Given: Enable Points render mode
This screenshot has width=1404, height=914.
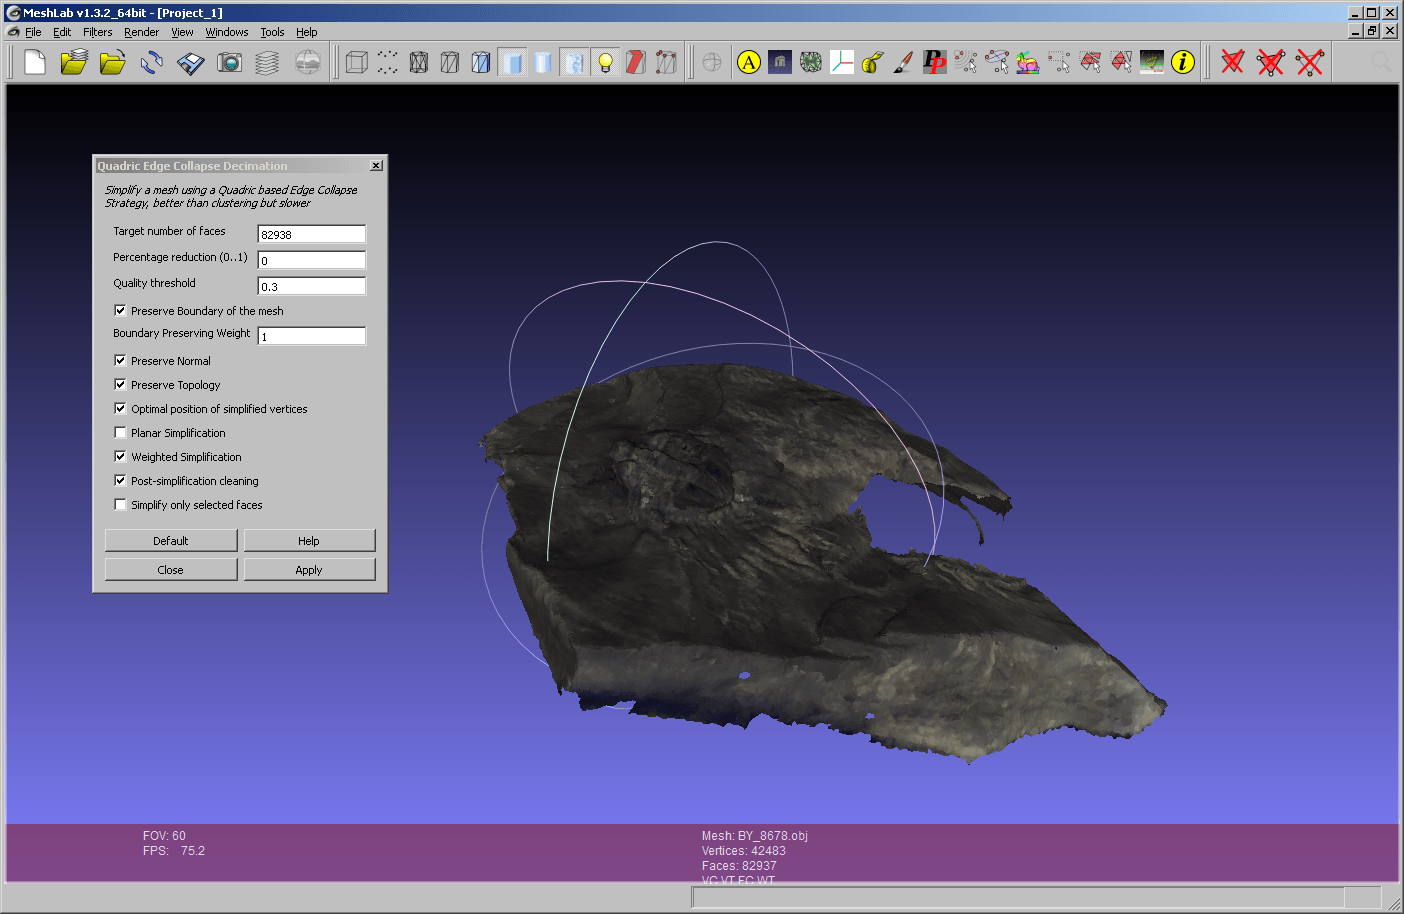Looking at the screenshot, I should pyautogui.click(x=387, y=63).
